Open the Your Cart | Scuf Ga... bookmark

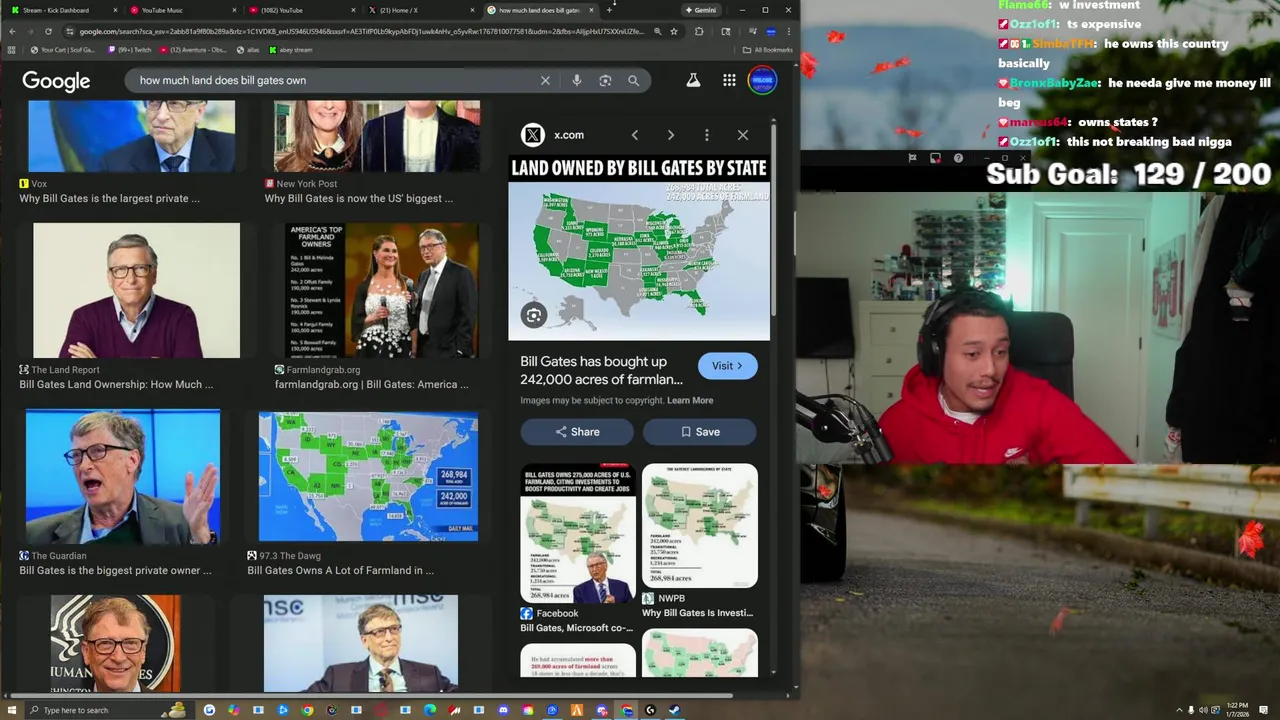point(62,50)
